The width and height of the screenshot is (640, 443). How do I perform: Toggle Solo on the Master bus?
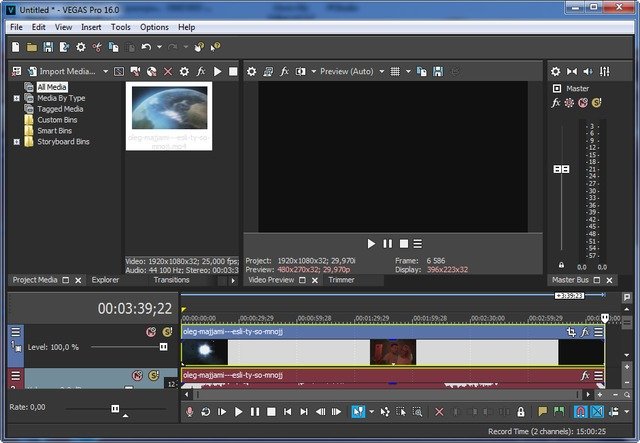coord(597,102)
